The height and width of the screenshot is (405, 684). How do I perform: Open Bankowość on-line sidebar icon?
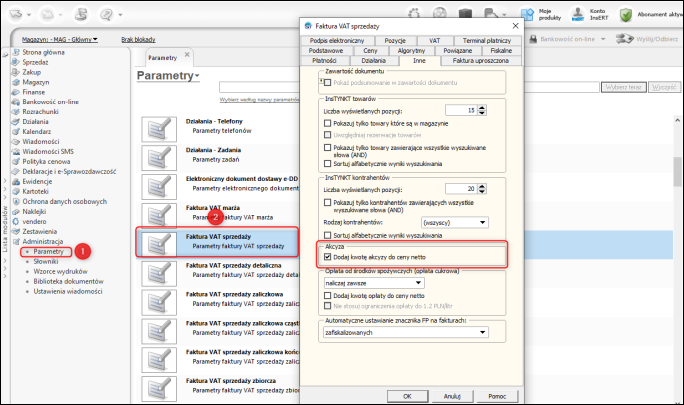pos(16,102)
